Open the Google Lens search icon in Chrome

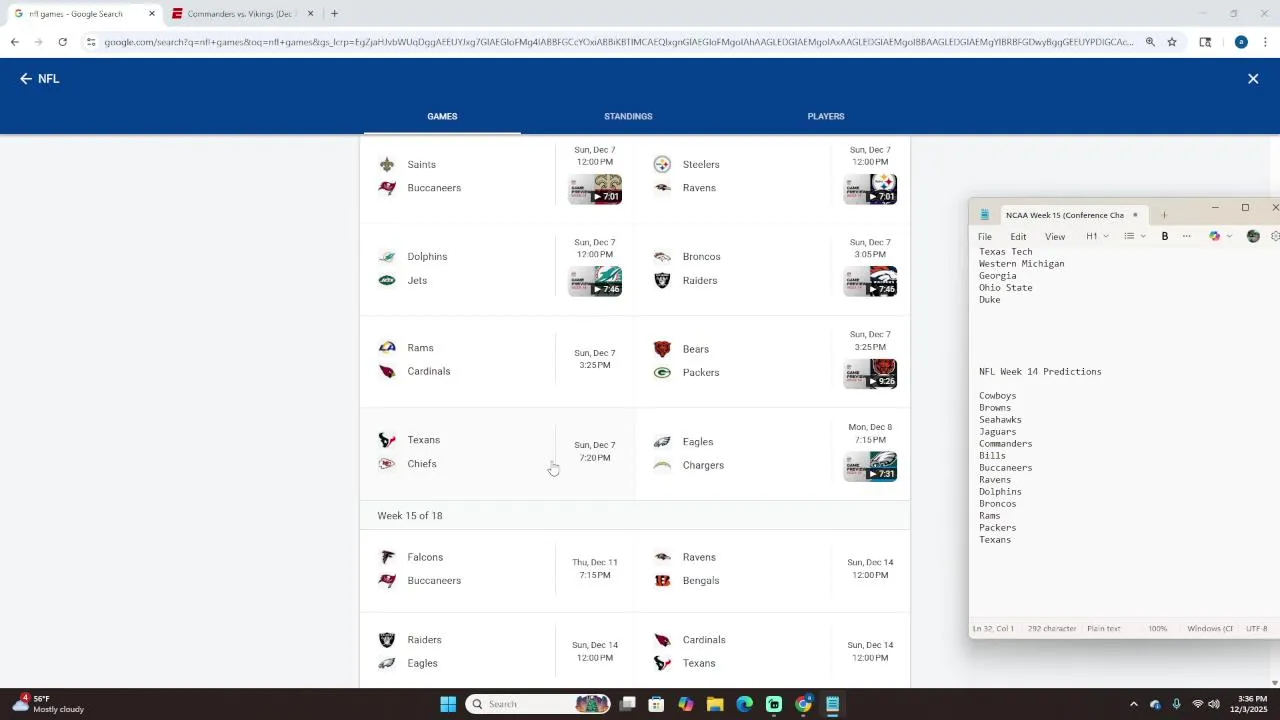click(x=1205, y=42)
